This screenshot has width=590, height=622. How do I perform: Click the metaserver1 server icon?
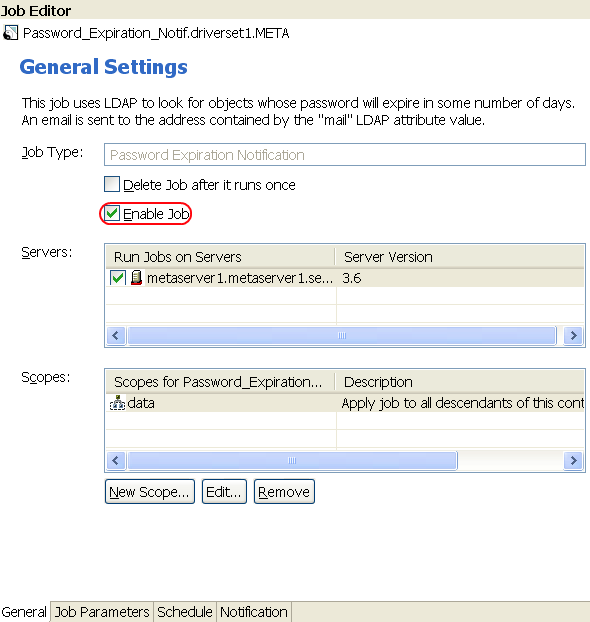coord(136,278)
